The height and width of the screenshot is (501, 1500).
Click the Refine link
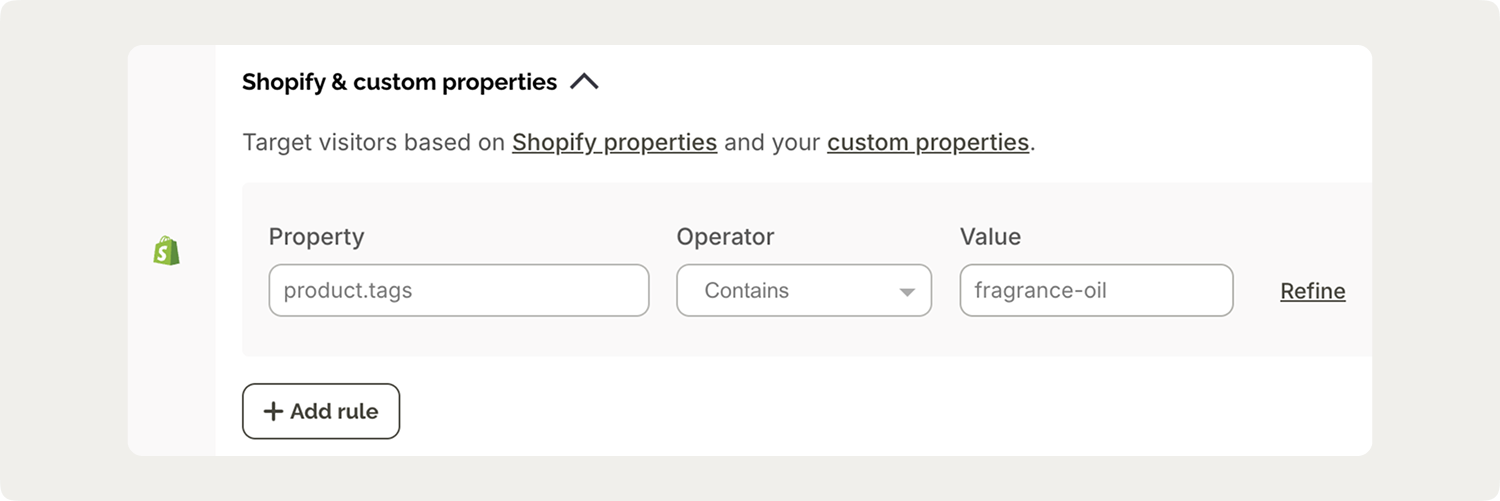click(1312, 291)
